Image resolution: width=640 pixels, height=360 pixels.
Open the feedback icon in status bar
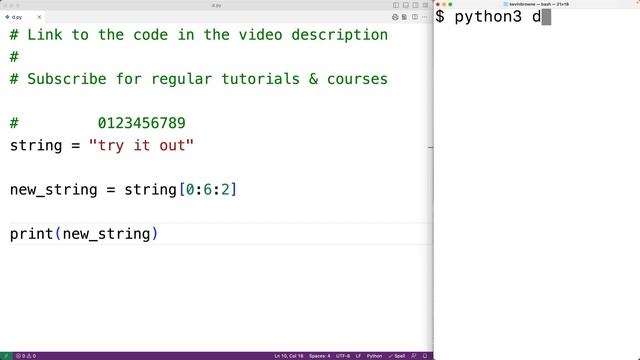(x=414, y=356)
